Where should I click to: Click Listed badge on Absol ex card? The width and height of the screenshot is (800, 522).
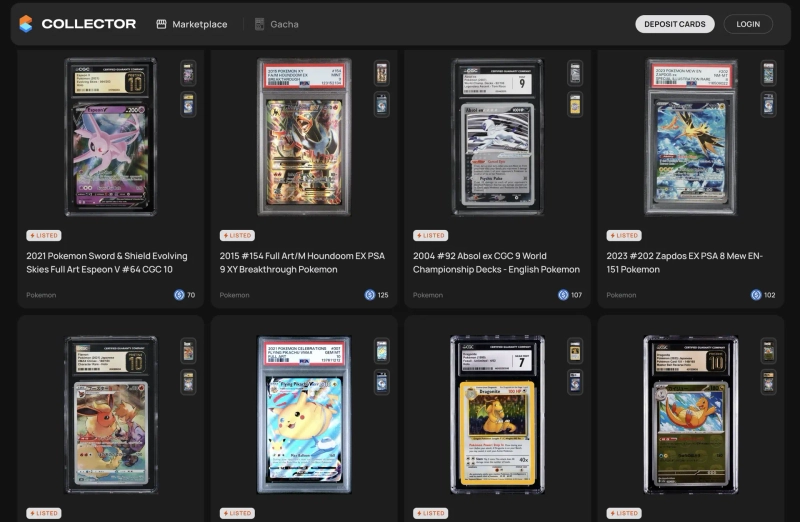coord(431,235)
